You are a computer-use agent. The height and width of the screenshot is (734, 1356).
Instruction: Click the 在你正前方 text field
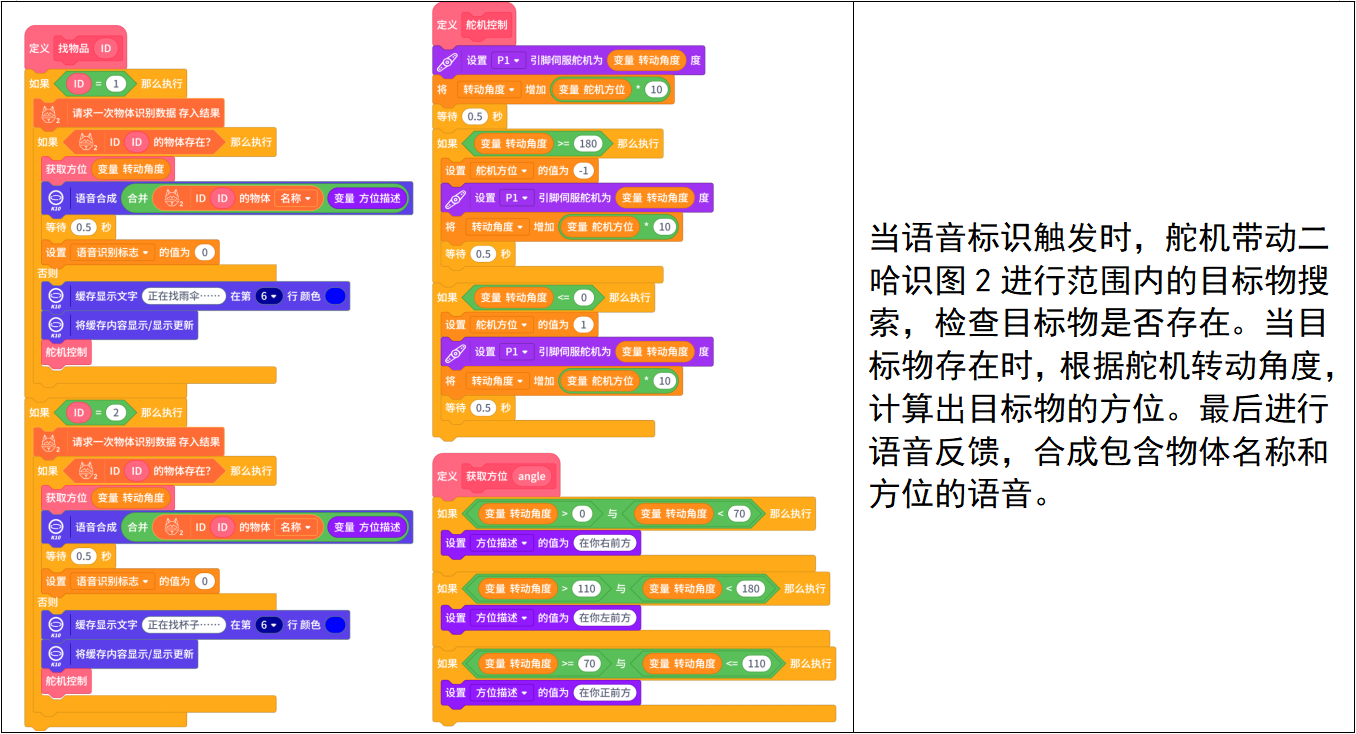(606, 692)
